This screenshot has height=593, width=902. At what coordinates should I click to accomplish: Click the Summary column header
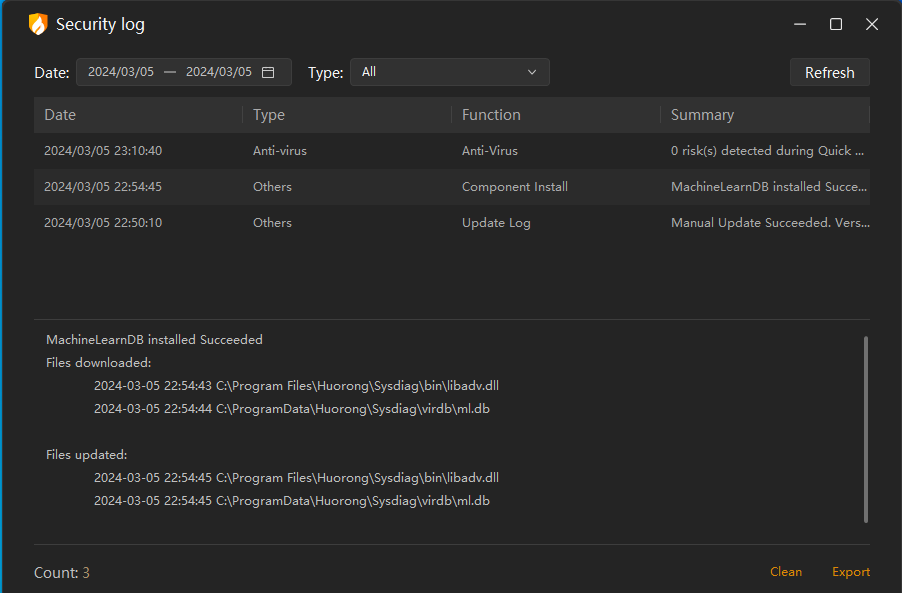pyautogui.click(x=702, y=115)
